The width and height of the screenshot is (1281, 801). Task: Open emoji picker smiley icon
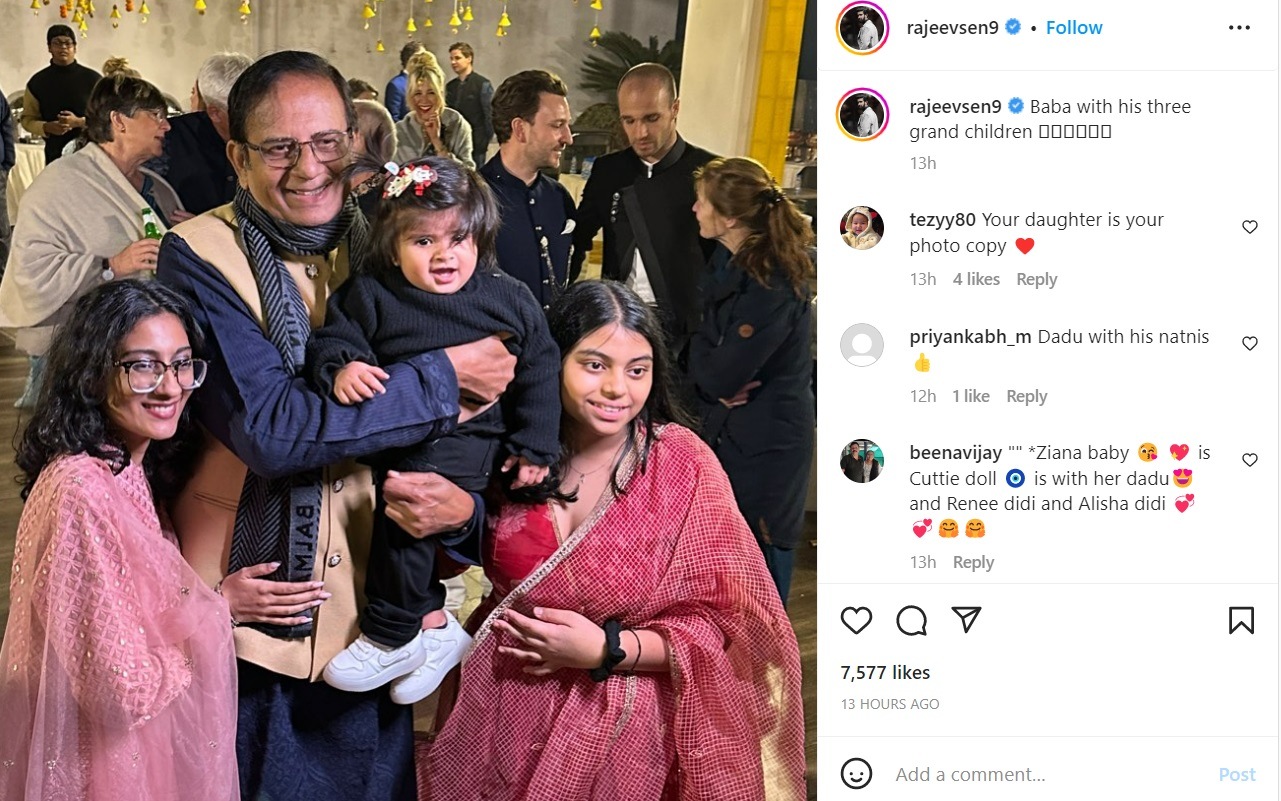[856, 774]
